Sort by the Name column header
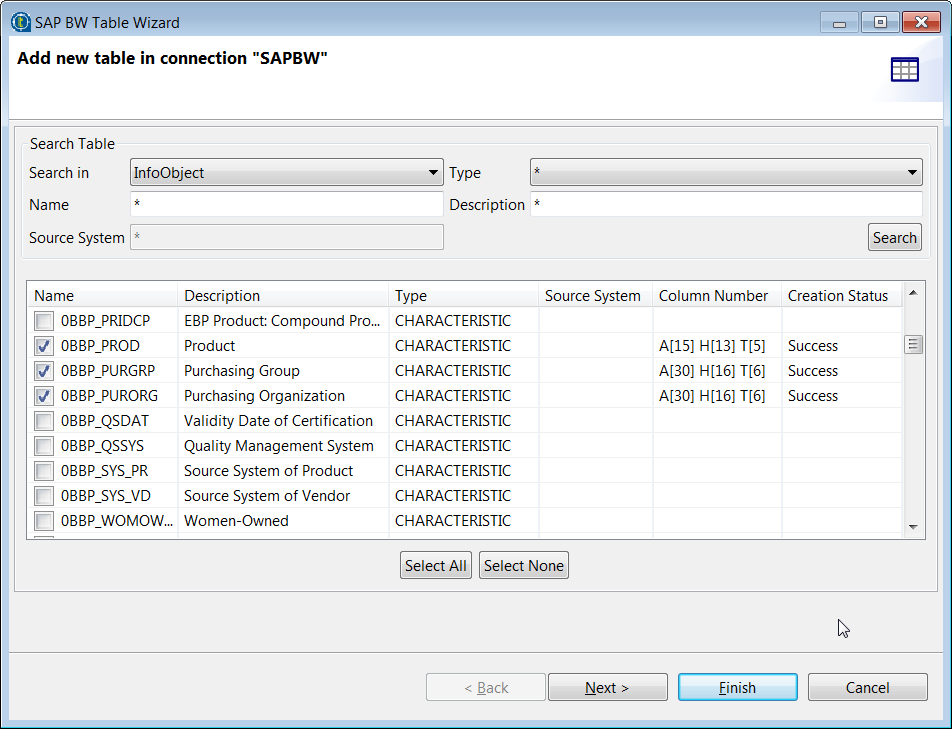This screenshot has width=952, height=729. pyautogui.click(x=102, y=296)
